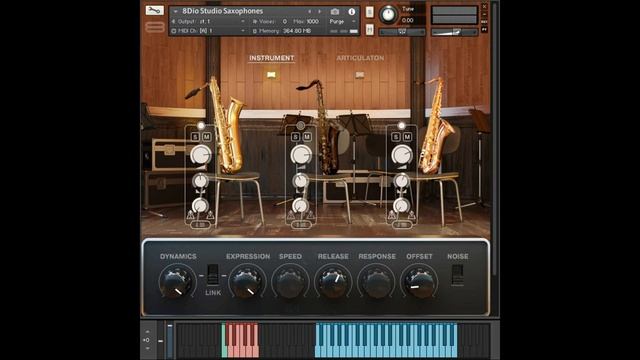The image size is (640, 360).
Task: Mute the right saxophone with M button
Action: (x=407, y=137)
